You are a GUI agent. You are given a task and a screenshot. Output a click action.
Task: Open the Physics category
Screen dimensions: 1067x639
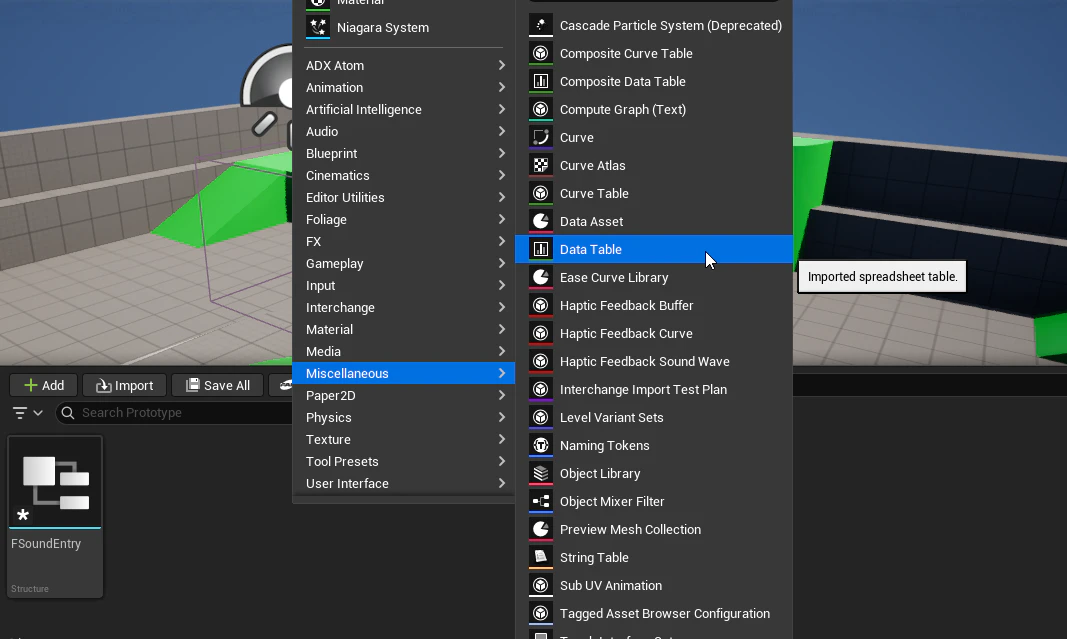tap(404, 417)
